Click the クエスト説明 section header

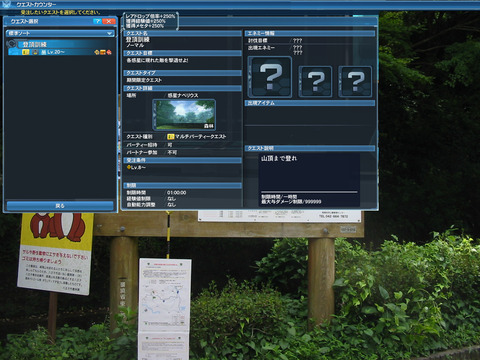[x=310, y=148]
